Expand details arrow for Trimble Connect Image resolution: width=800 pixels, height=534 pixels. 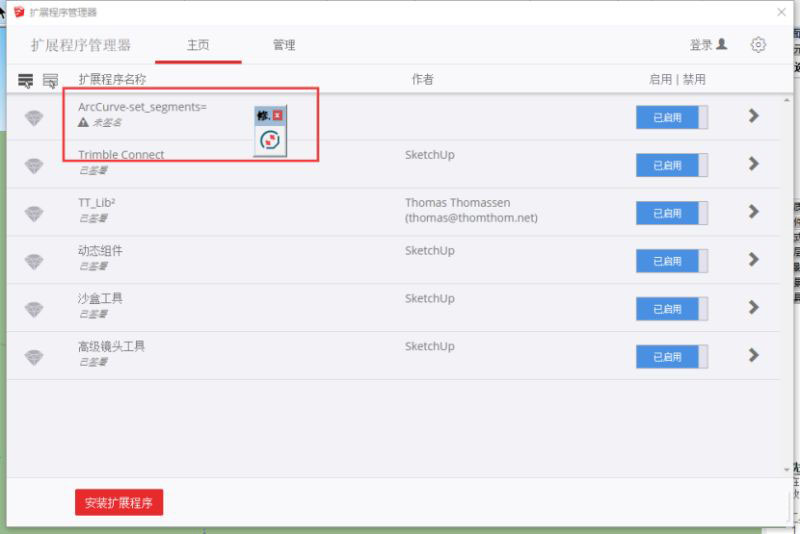tap(754, 164)
